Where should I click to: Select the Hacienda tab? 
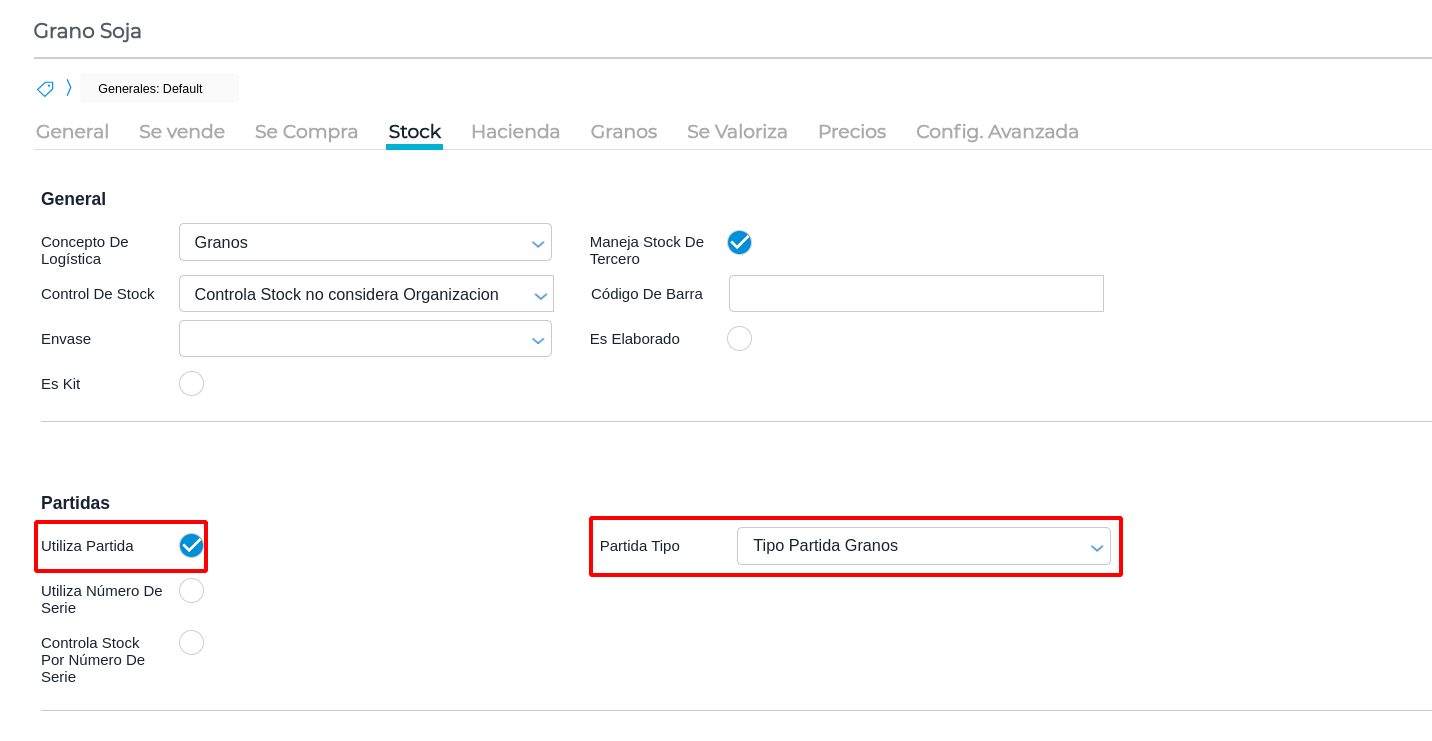click(515, 132)
